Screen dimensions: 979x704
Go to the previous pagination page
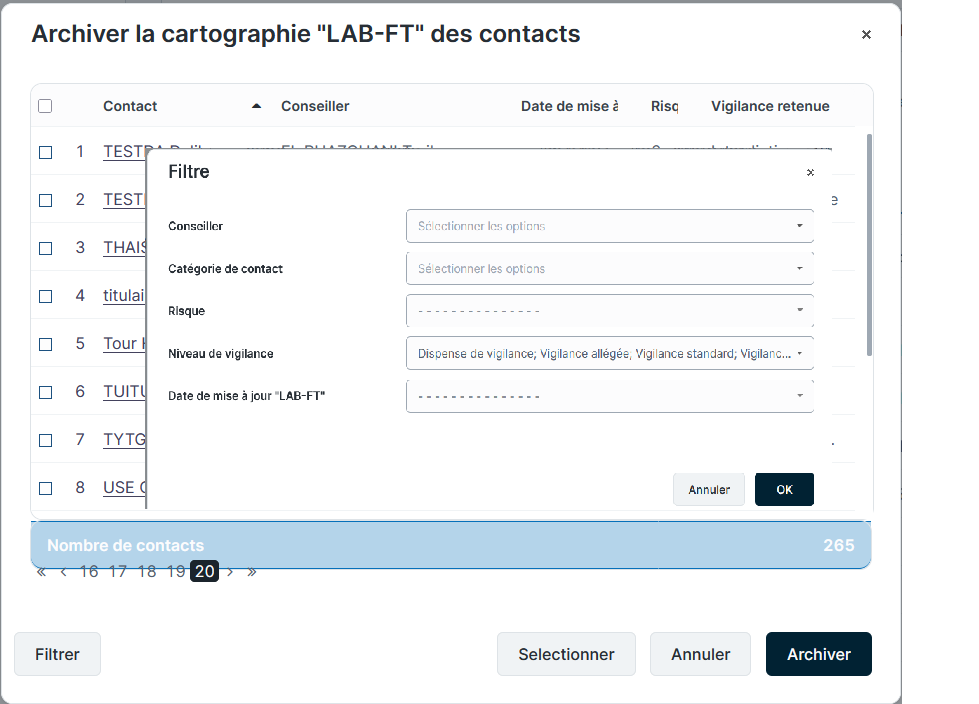64,572
